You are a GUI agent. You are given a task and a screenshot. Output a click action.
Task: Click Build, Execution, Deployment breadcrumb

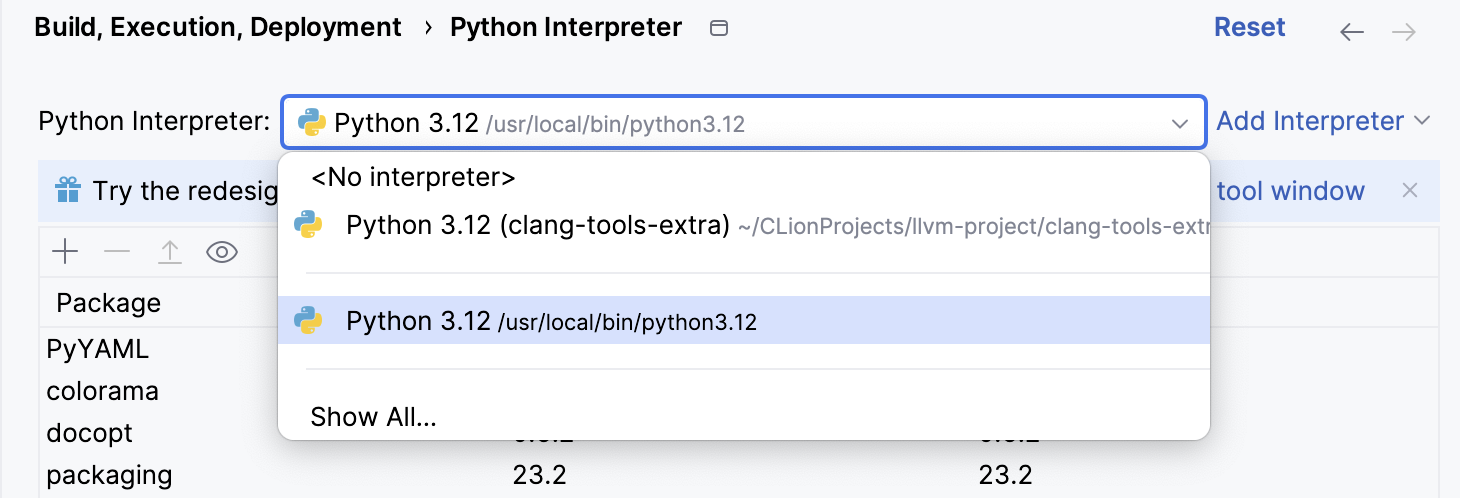pos(218,27)
